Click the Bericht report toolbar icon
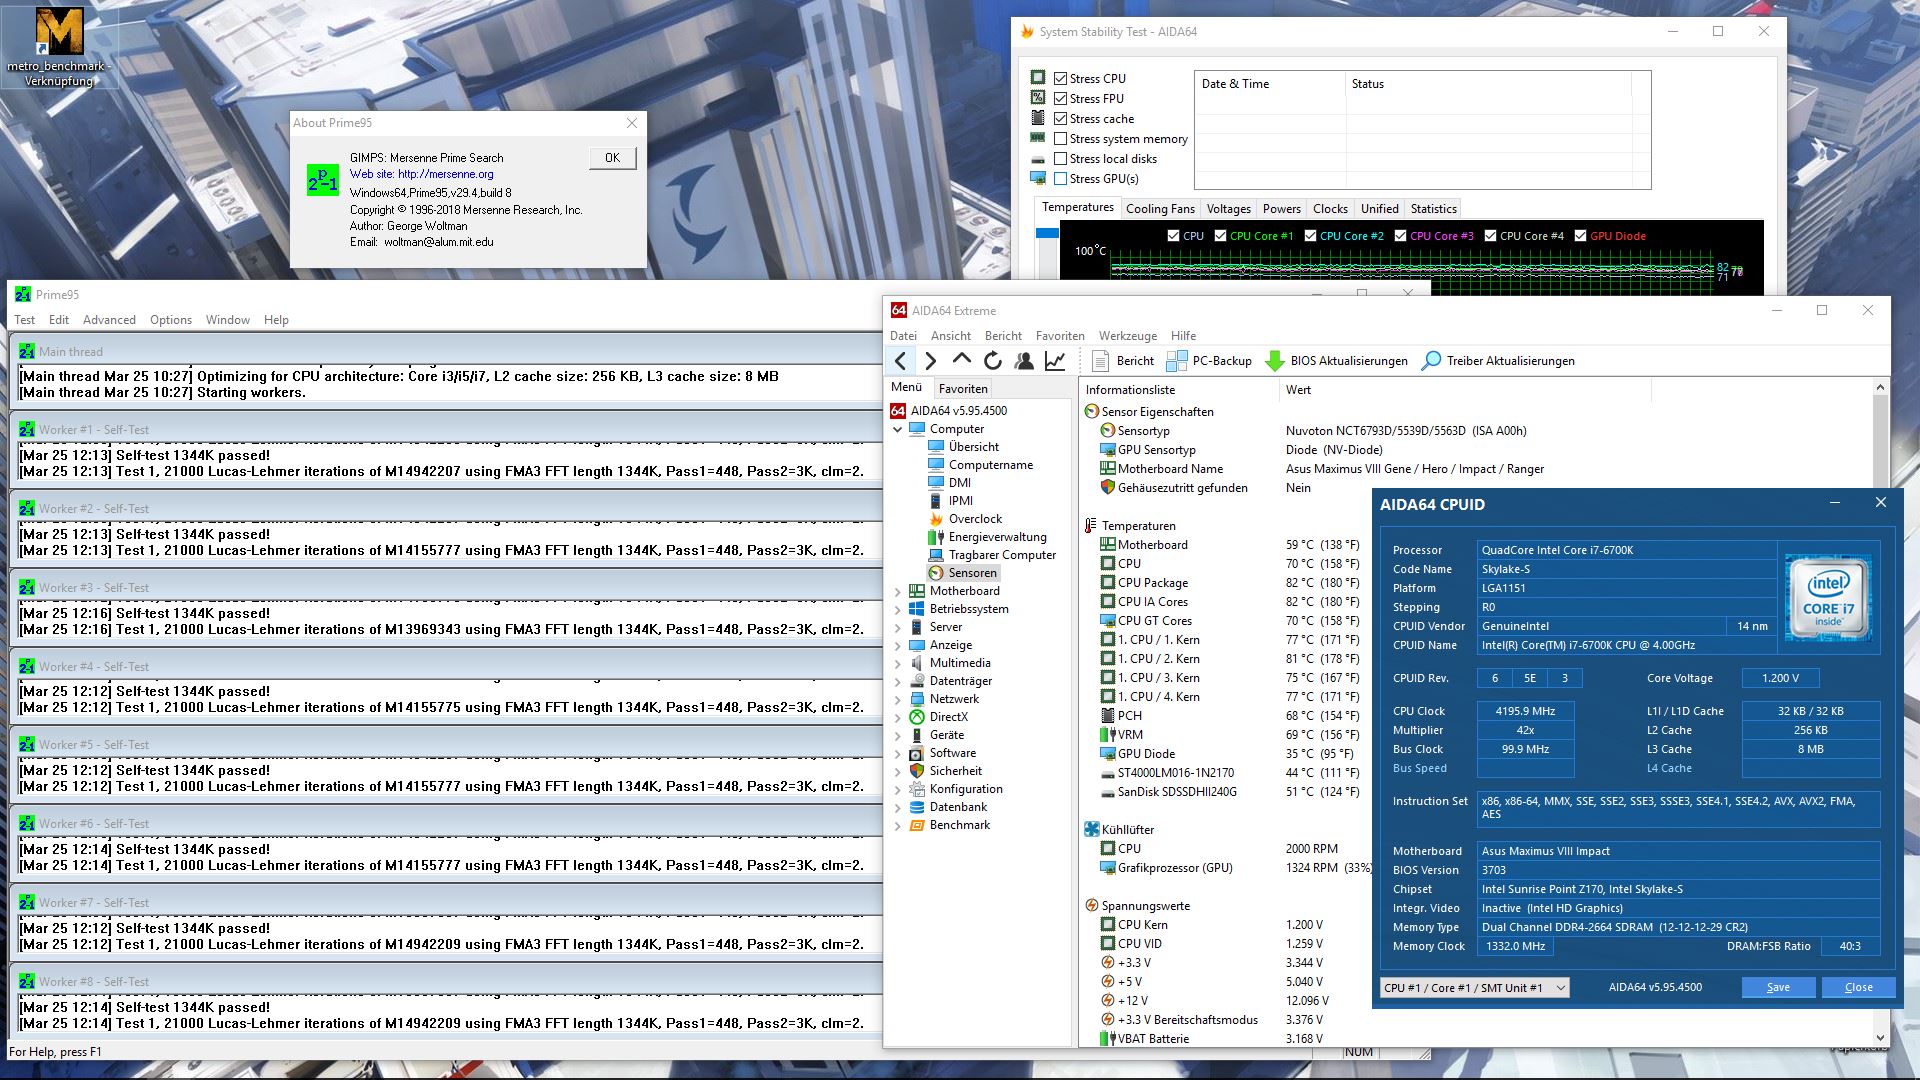This screenshot has width=1920, height=1080. (1101, 361)
